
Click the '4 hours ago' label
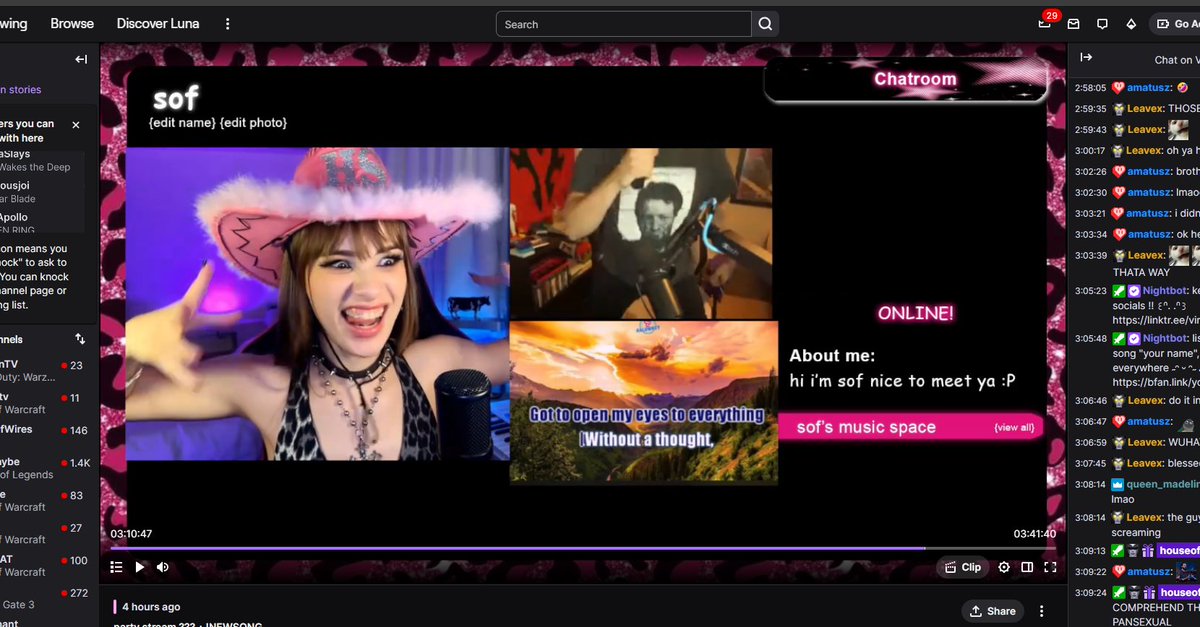151,607
